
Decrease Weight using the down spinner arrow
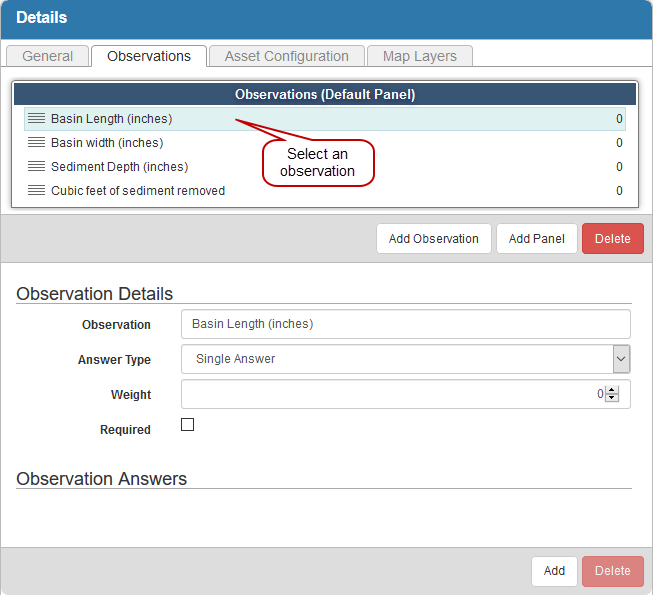point(612,398)
